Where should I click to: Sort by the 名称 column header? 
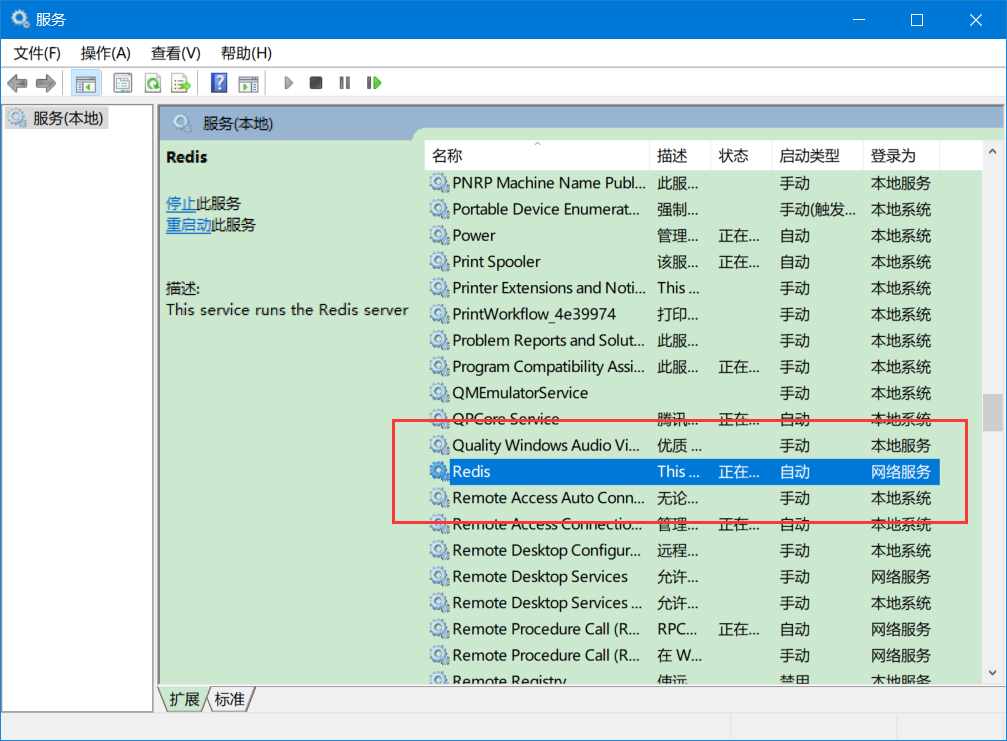tap(536, 155)
